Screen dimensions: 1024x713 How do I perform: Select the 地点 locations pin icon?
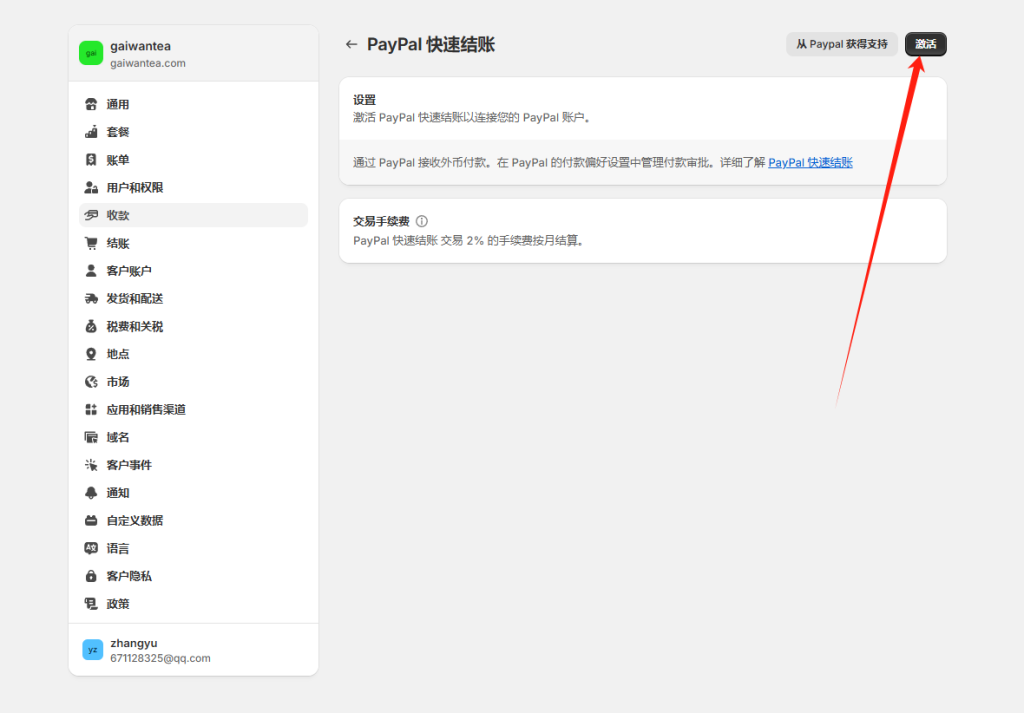click(90, 353)
